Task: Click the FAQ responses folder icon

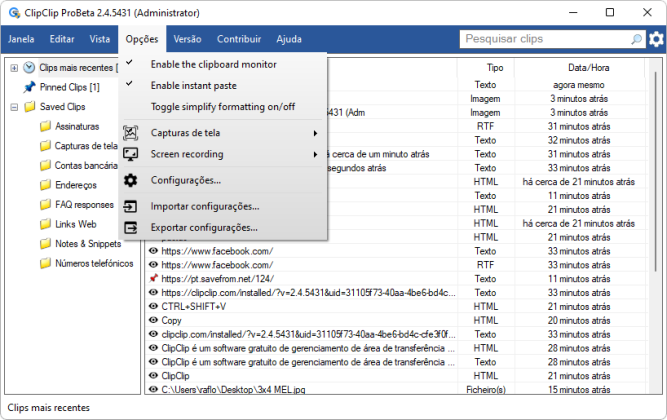Action: [45, 205]
